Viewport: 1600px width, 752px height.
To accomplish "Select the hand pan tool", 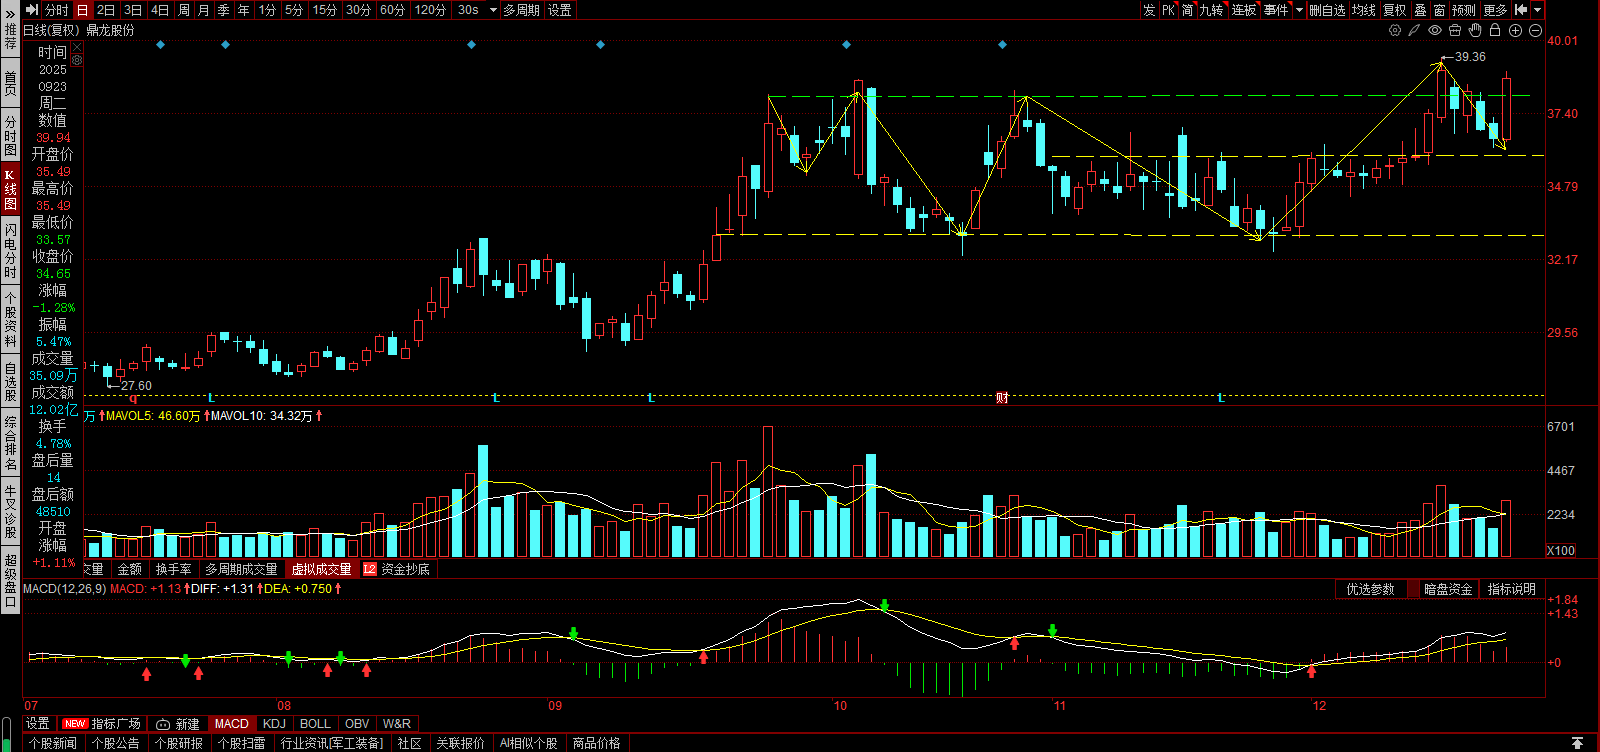I will [x=1475, y=30].
